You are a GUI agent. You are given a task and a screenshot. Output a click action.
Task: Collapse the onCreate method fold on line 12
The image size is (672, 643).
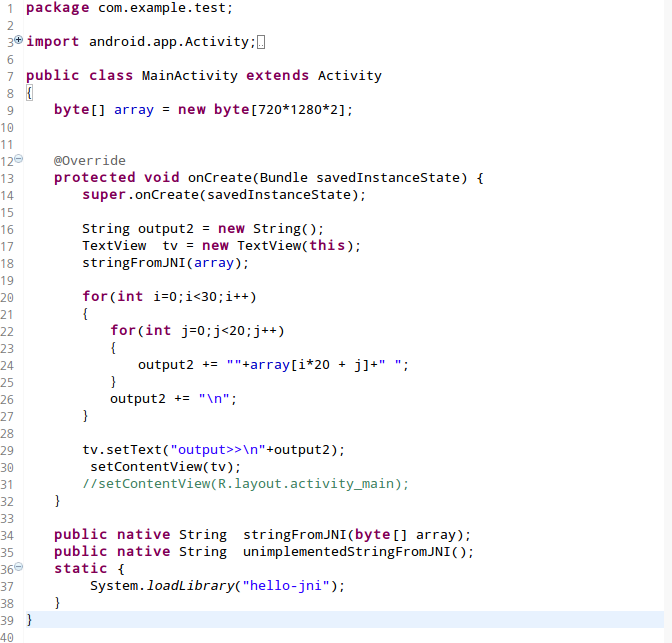click(18, 159)
